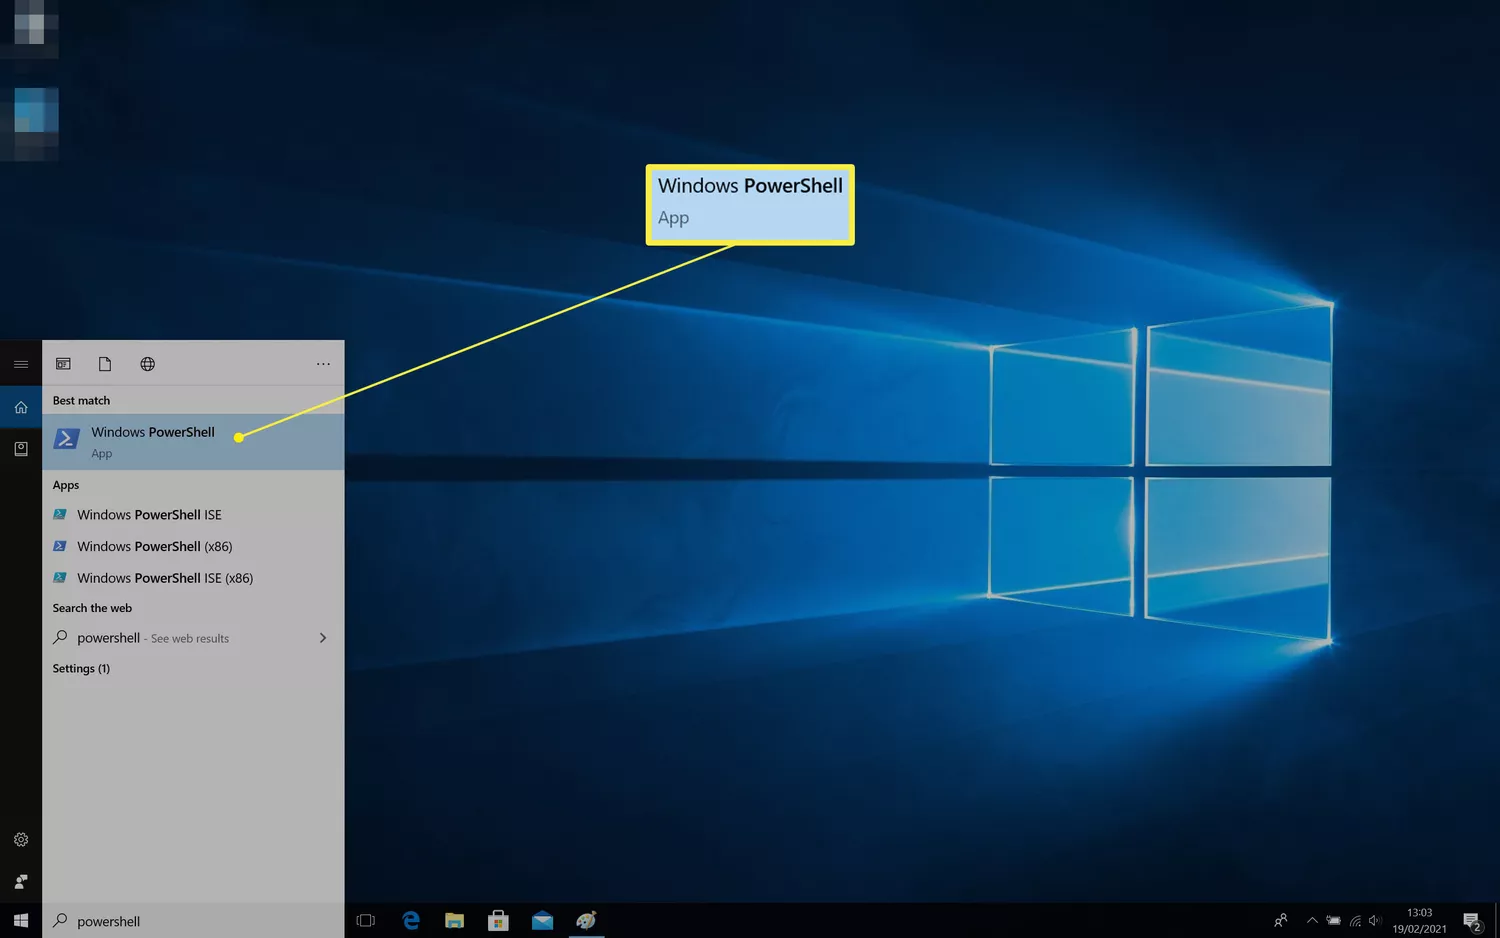
Task: Click the PowerShell ISE (x86) app icon
Action: pyautogui.click(x=60, y=578)
